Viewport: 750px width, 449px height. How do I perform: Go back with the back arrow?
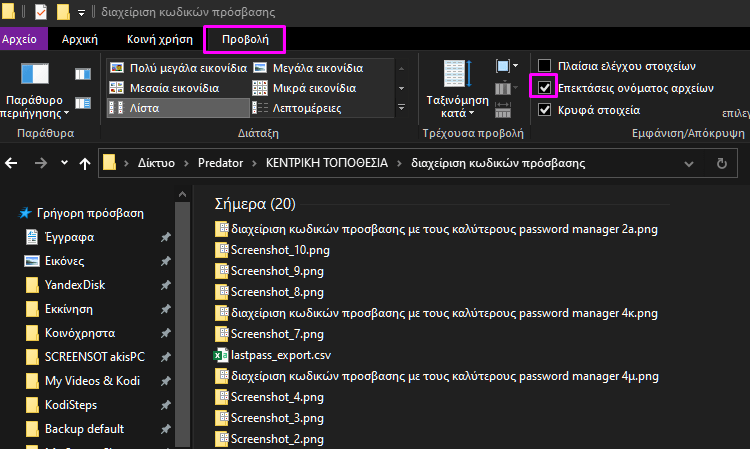(x=11, y=164)
